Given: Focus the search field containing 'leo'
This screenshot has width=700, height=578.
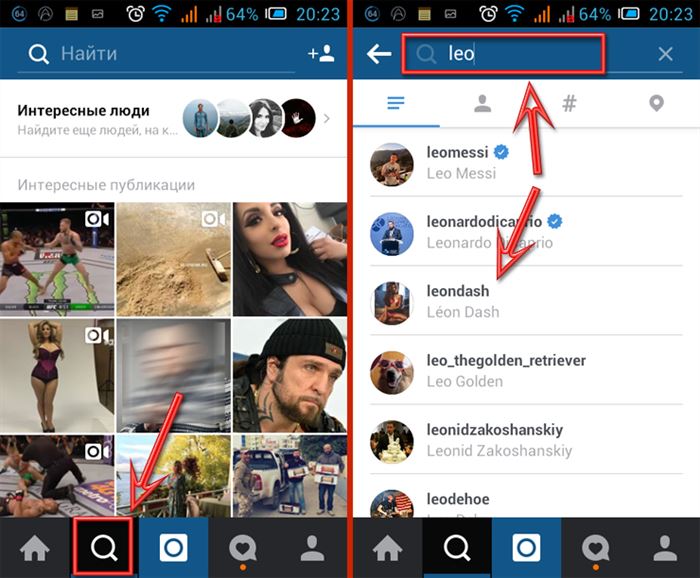Looking at the screenshot, I should 503,54.
